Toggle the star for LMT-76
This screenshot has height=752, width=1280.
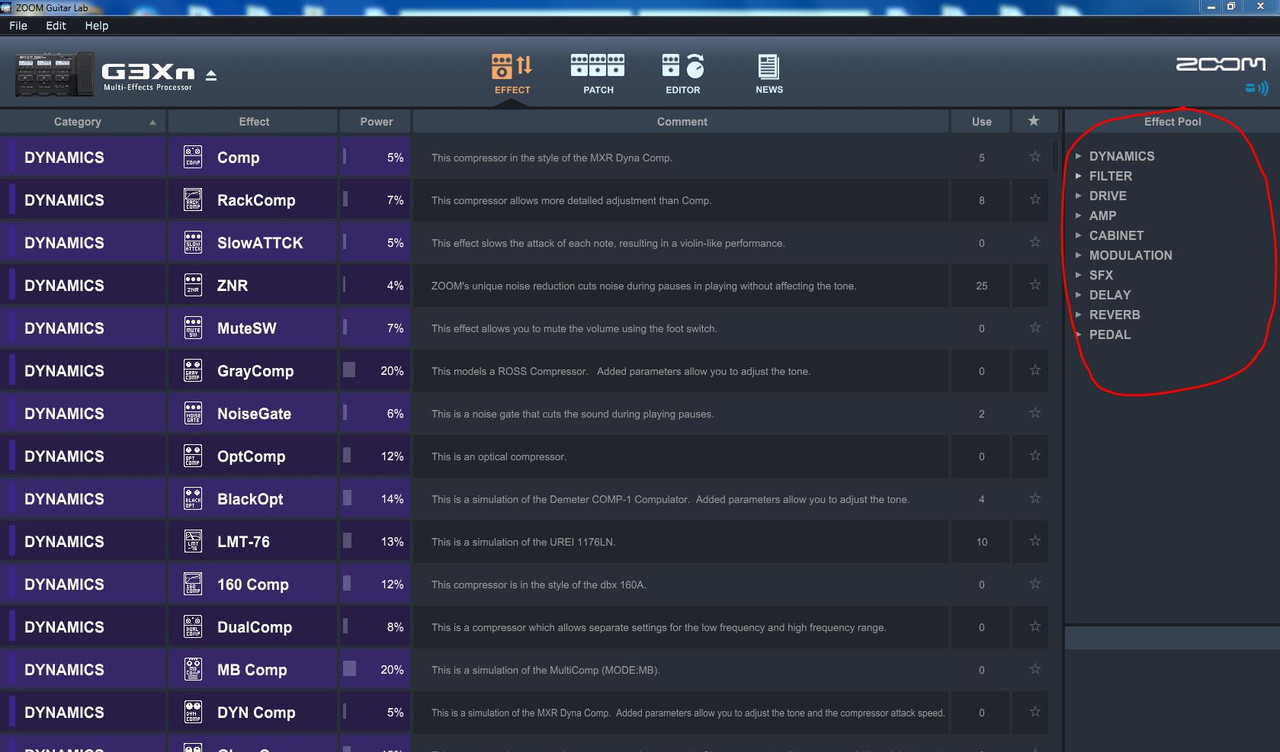pos(1035,541)
